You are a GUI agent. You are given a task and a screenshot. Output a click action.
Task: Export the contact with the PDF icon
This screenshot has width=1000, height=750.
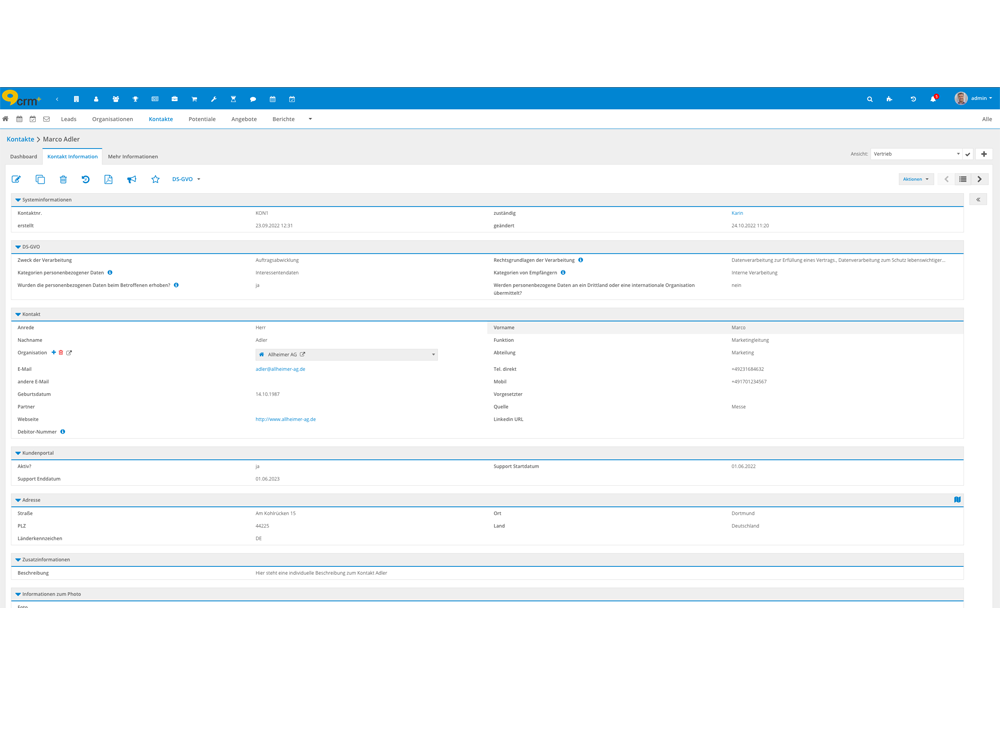(108, 179)
